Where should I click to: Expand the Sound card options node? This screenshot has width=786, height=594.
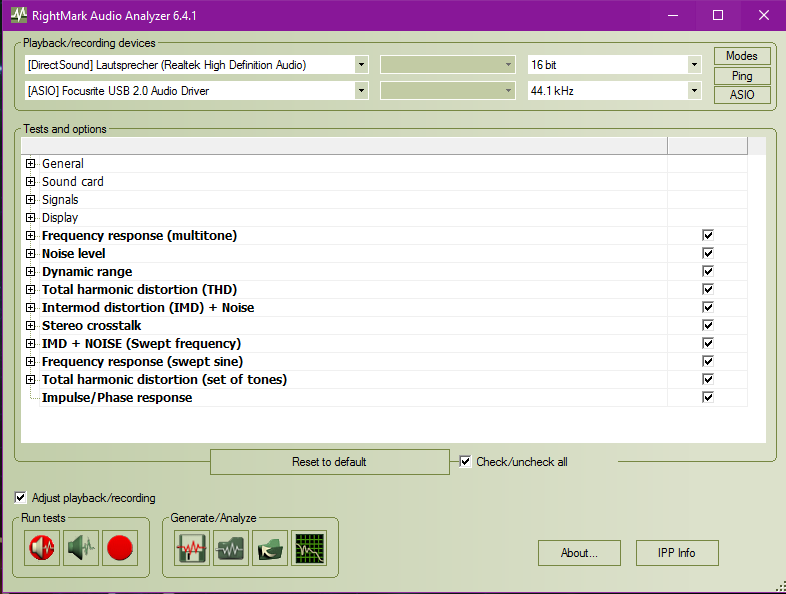click(31, 181)
